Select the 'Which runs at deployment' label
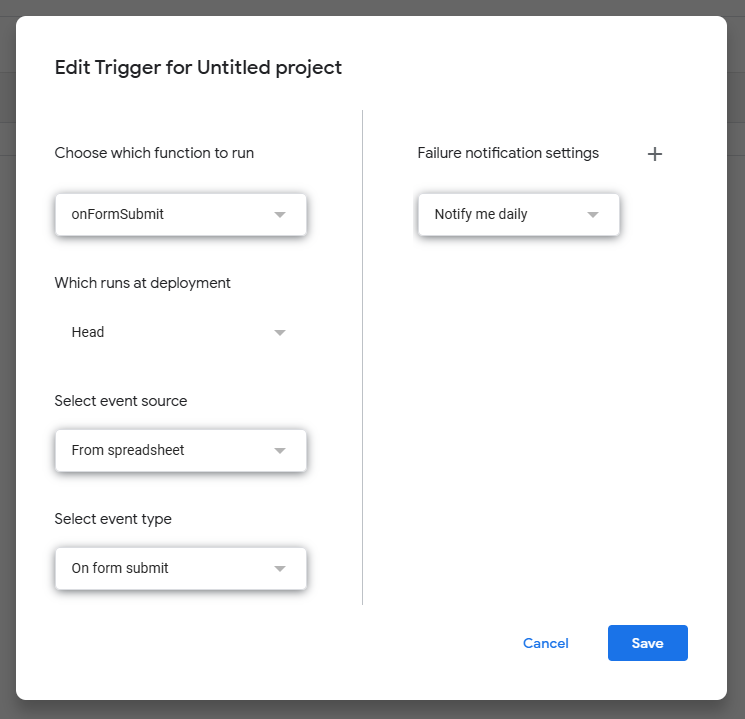745x719 pixels. [143, 283]
